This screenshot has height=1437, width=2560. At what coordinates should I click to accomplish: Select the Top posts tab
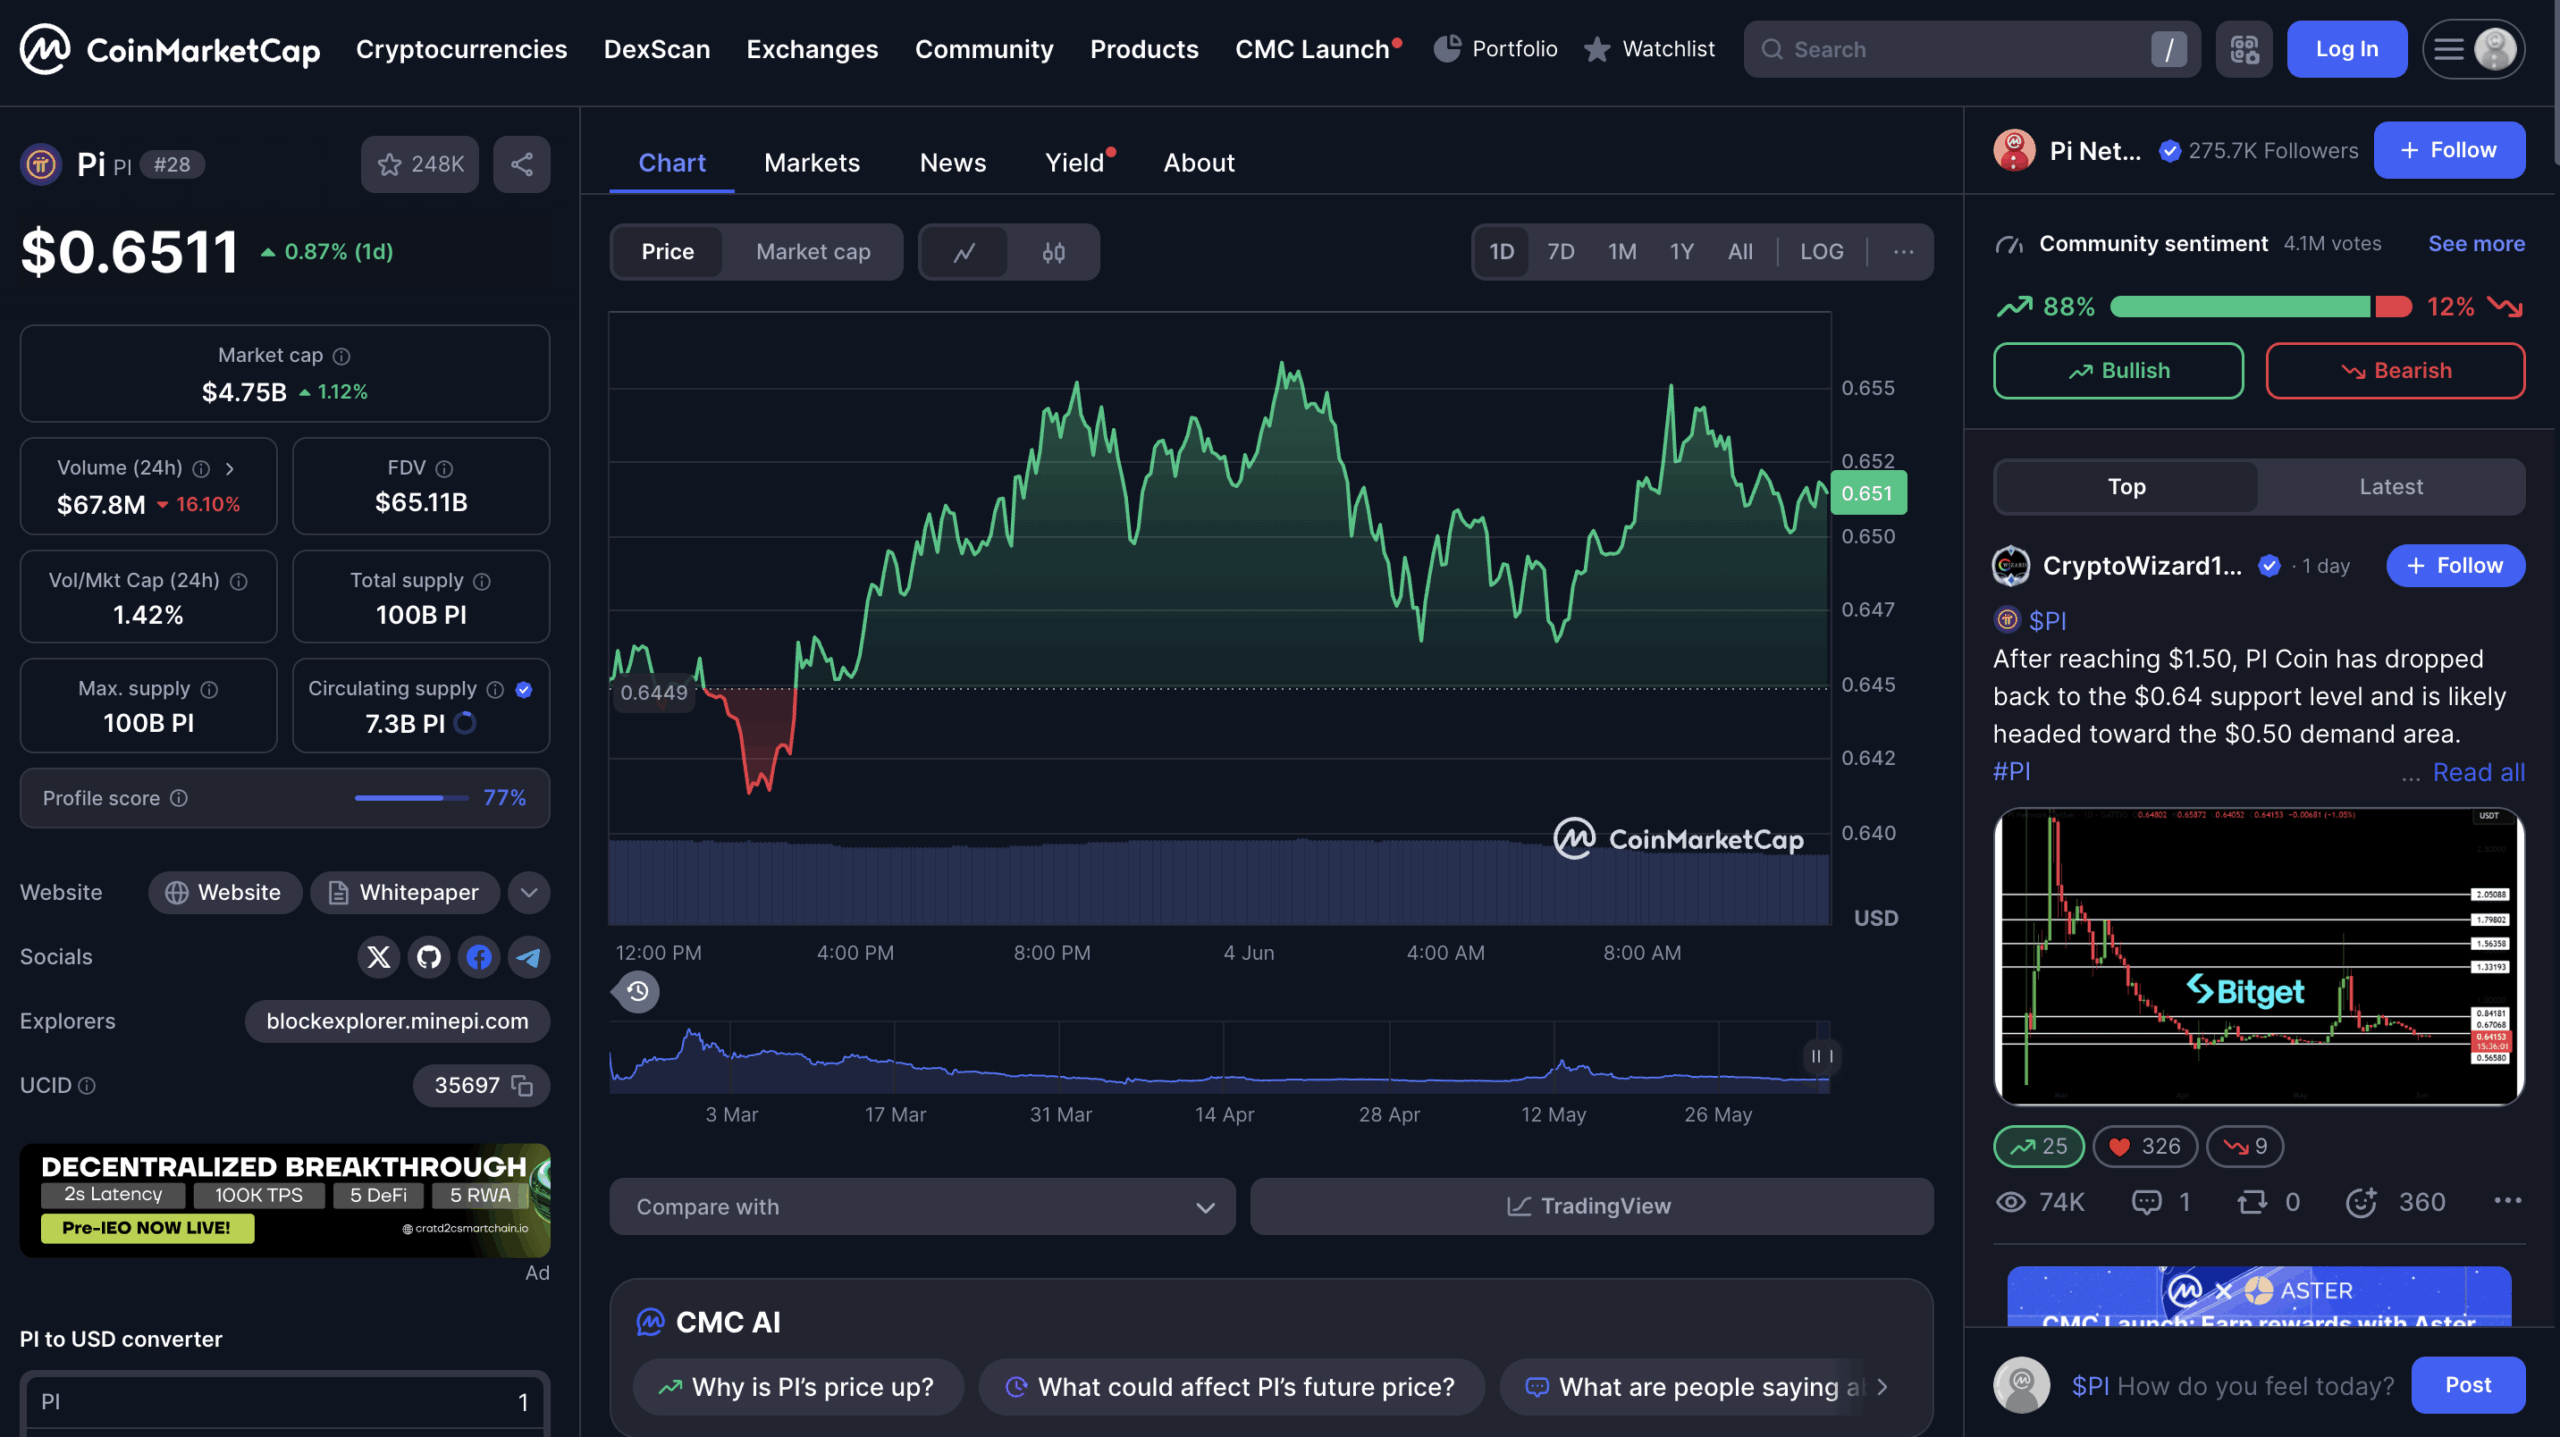point(2126,487)
